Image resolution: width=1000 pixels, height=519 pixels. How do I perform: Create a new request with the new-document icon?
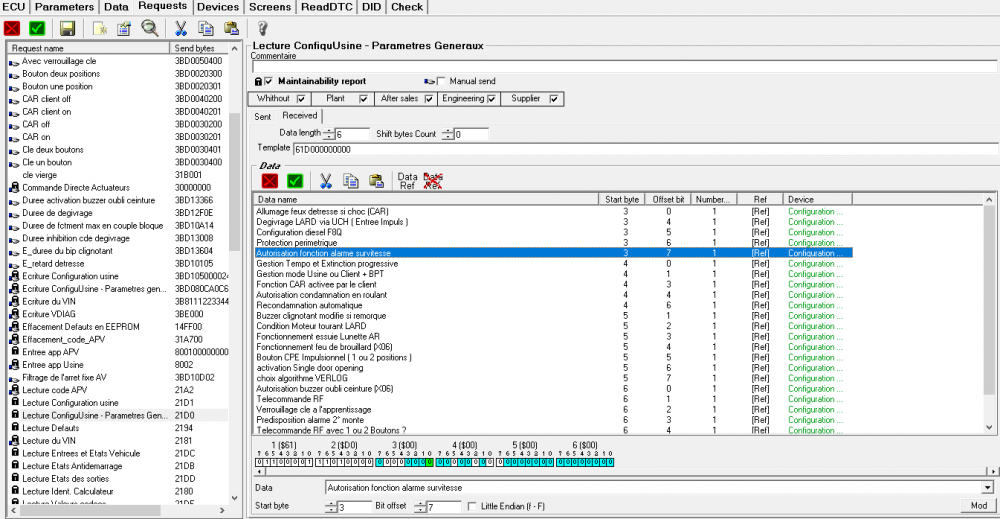pyautogui.click(x=100, y=28)
